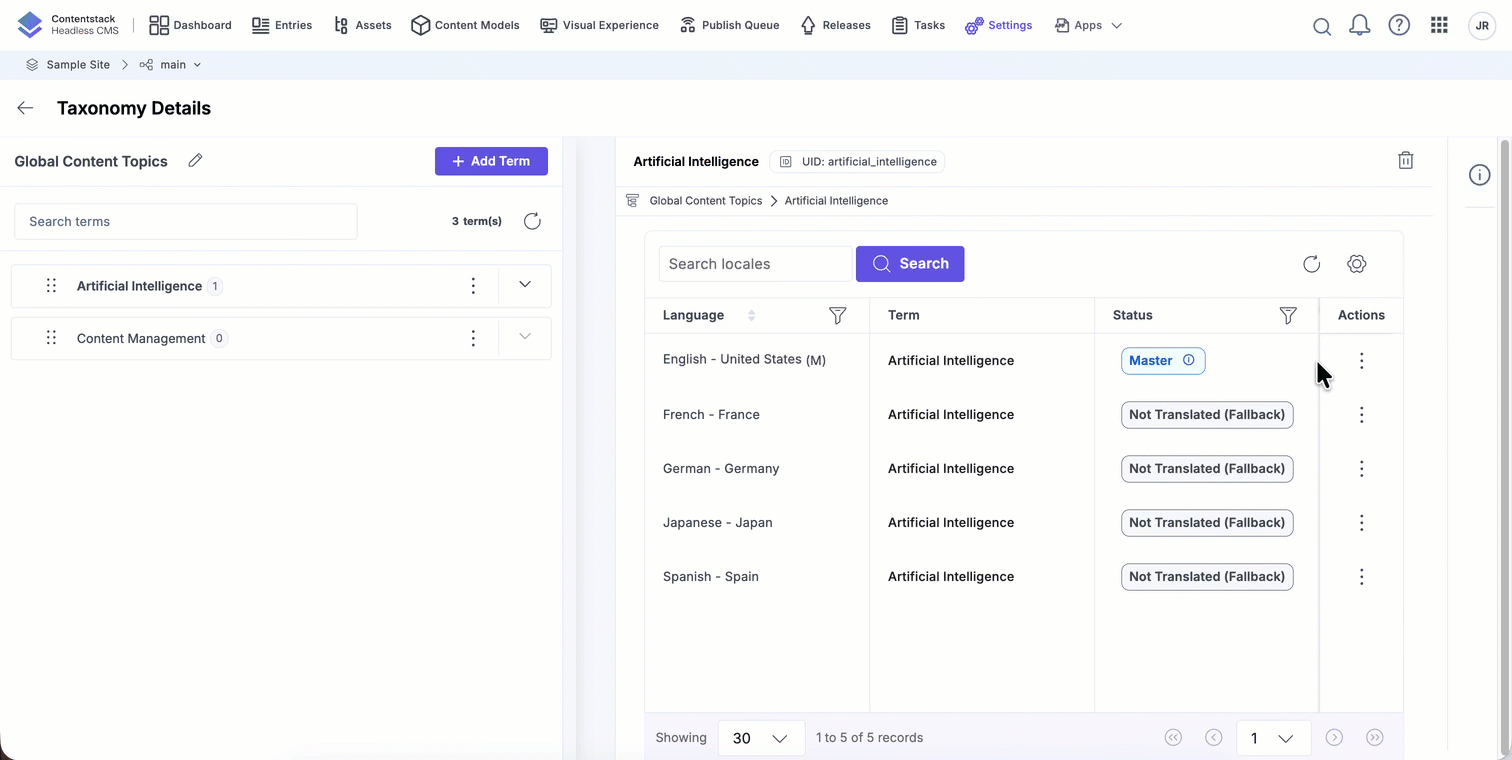Open actions menu for Artificial Intelligence term row in left list

pos(473,286)
